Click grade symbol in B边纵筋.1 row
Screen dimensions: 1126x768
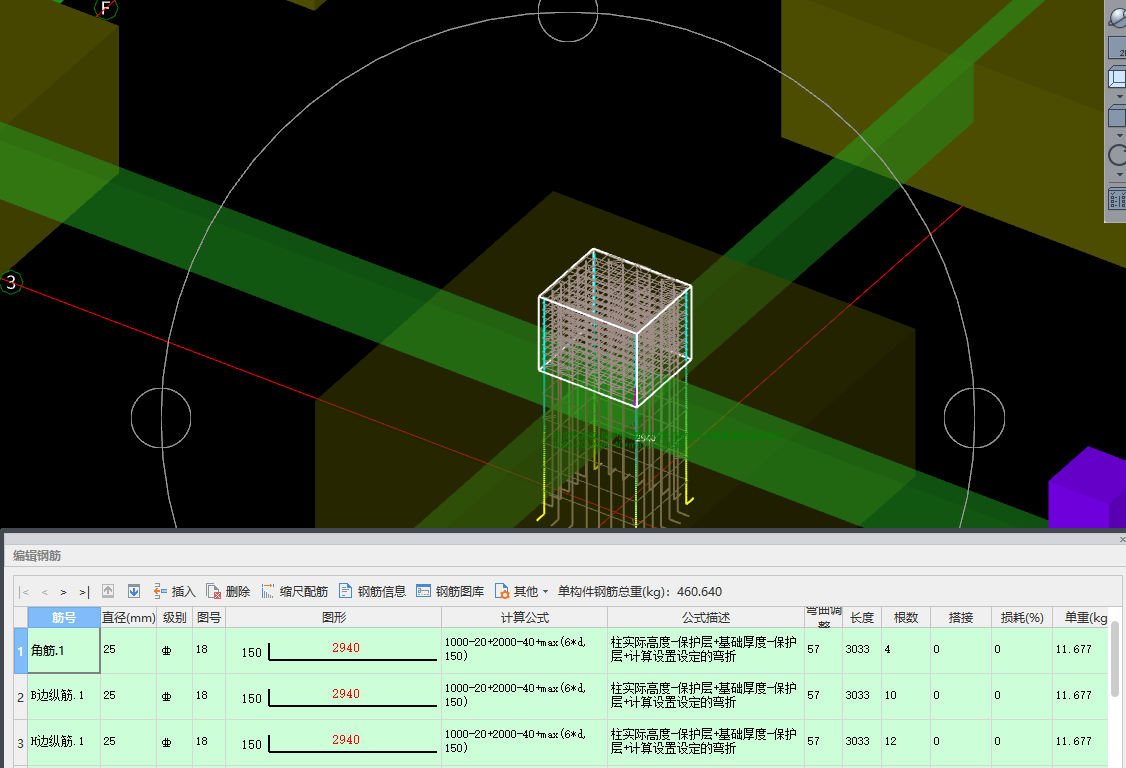167,696
